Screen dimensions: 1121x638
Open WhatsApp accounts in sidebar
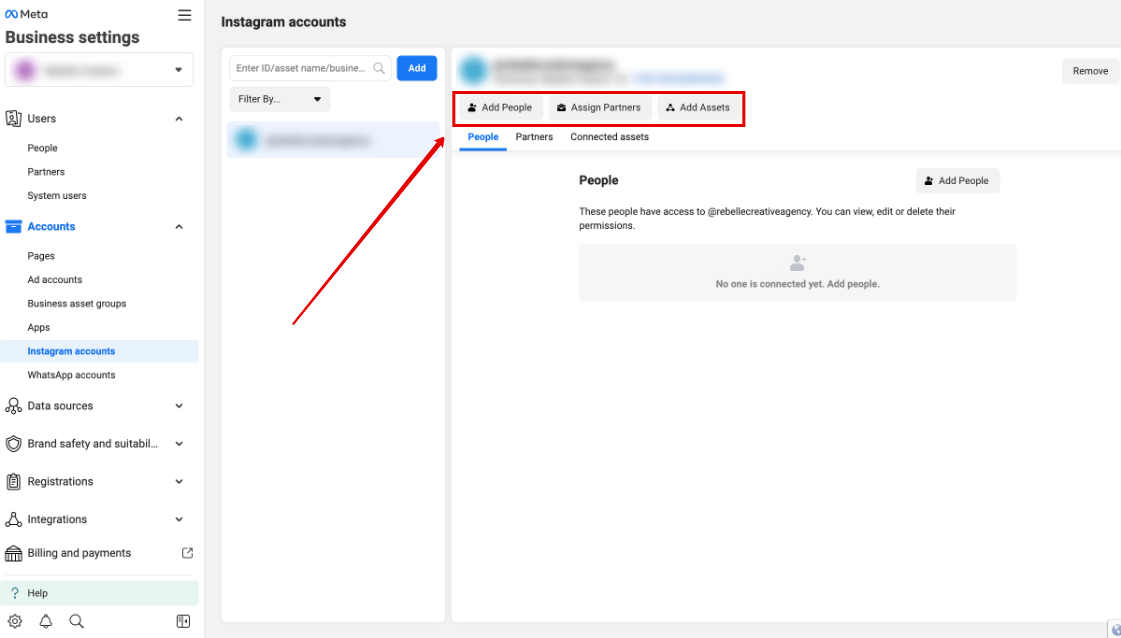(x=71, y=375)
